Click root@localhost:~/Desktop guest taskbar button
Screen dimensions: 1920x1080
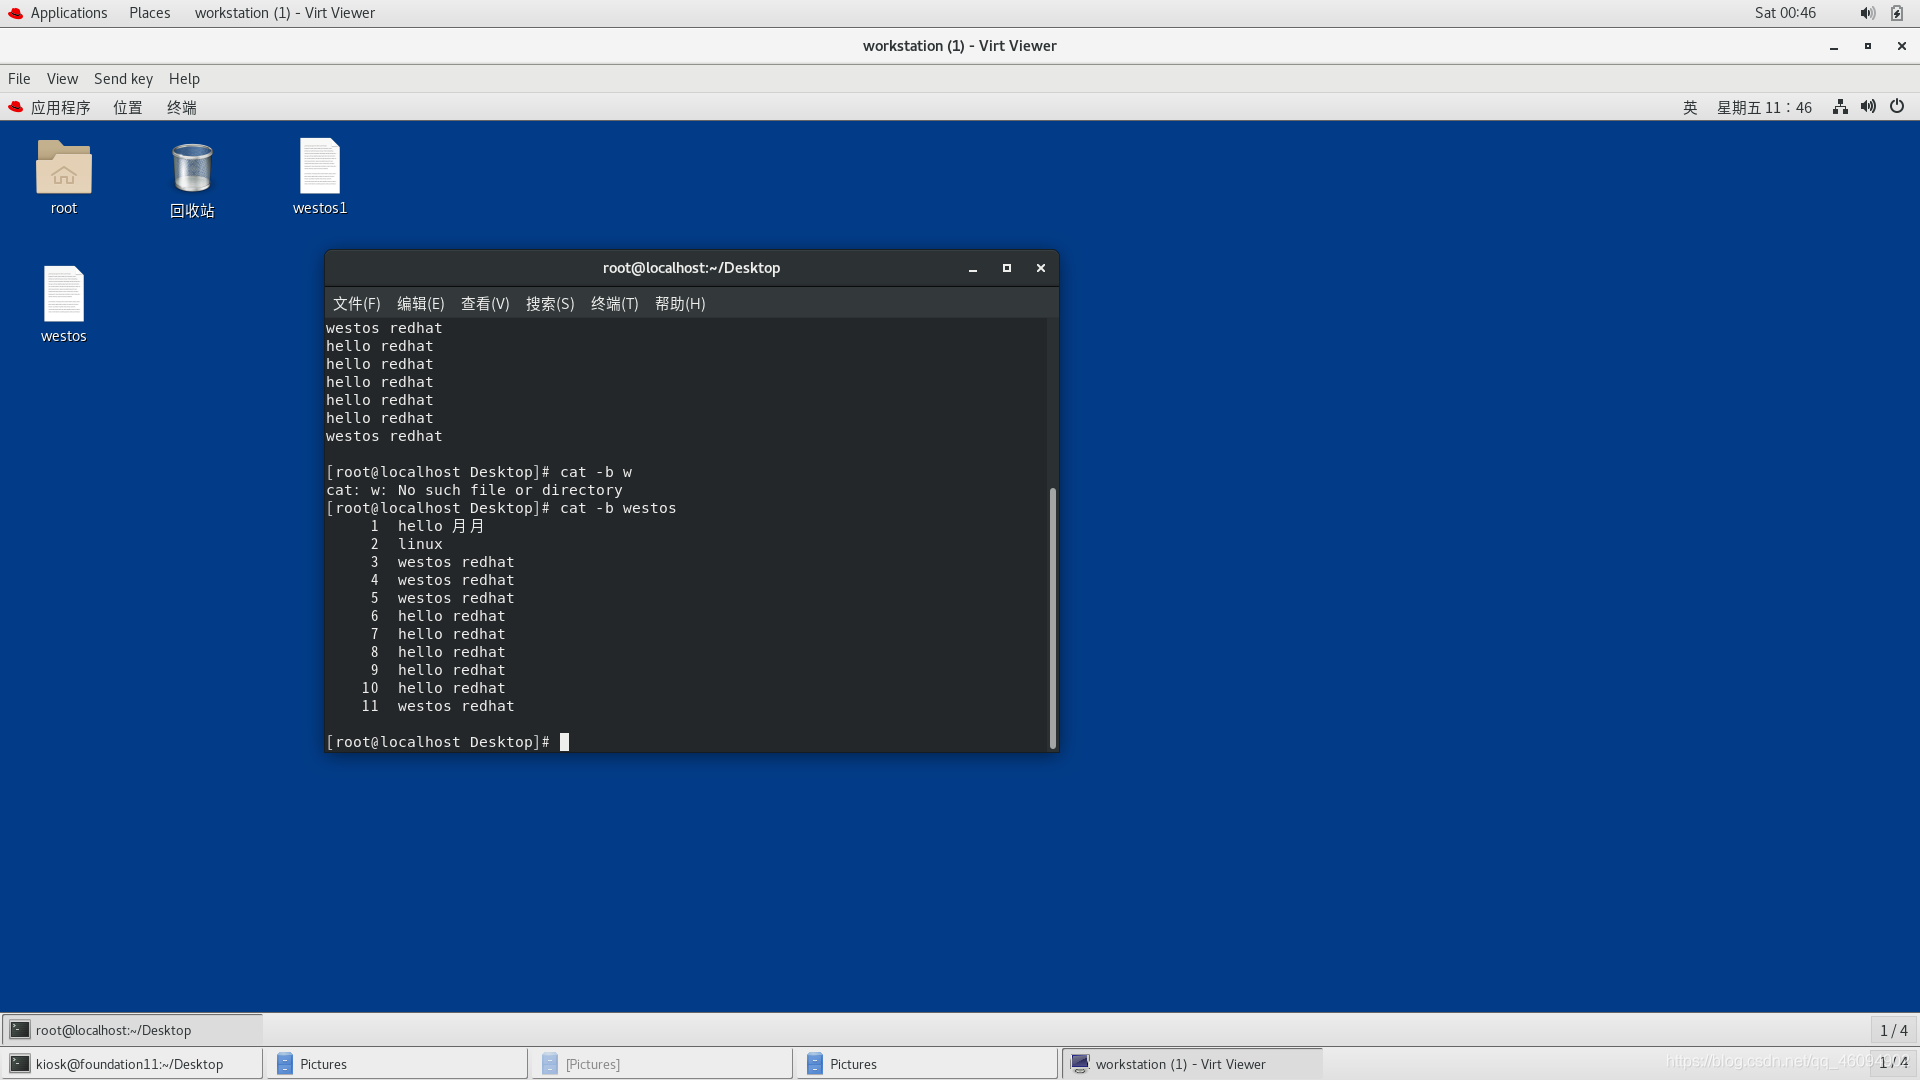click(130, 1030)
